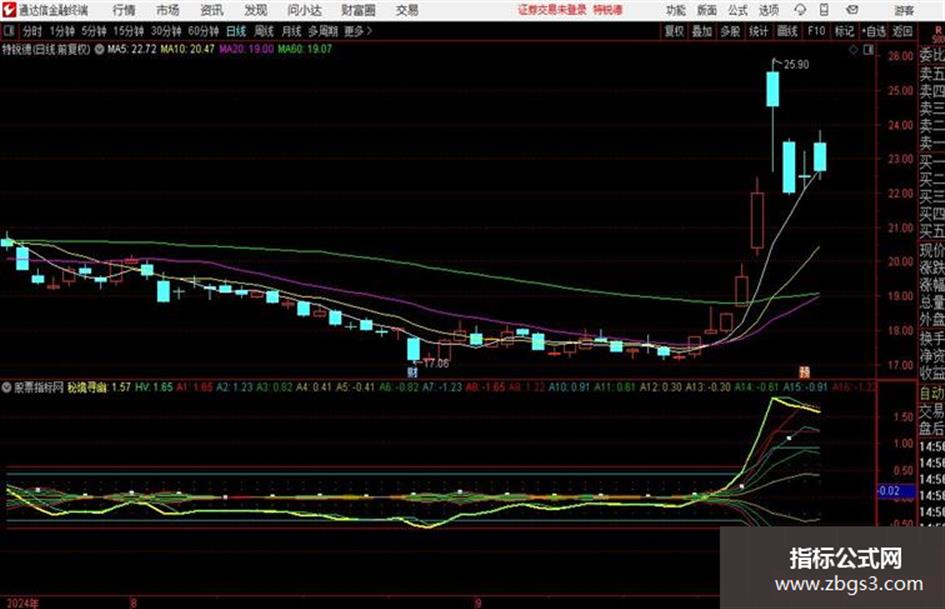The width and height of the screenshot is (945, 609).
Task: Open the 功能 menu
Action: pos(676,10)
